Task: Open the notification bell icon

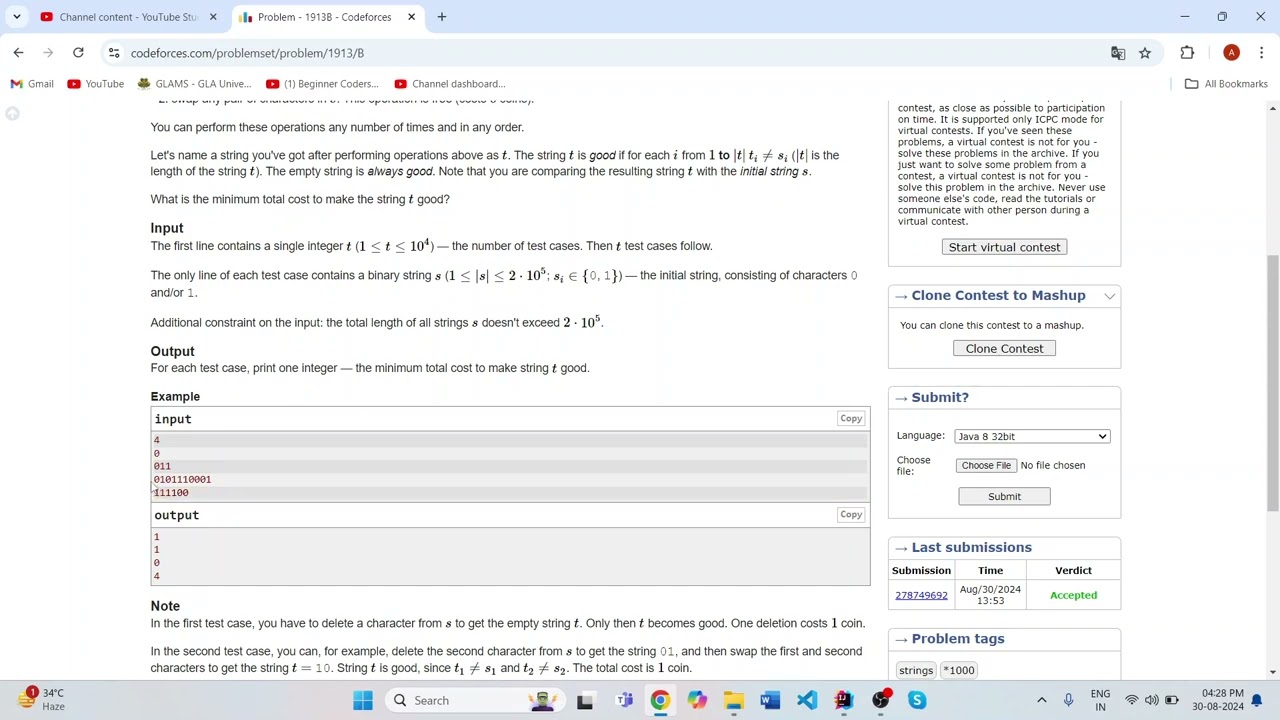Action: [x=1257, y=701]
